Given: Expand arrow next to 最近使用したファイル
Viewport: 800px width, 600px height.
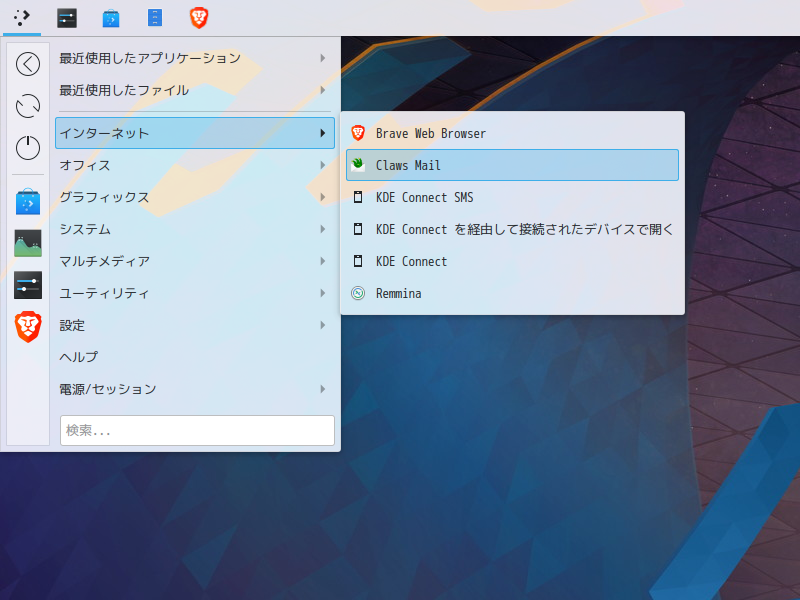Looking at the screenshot, I should (322, 90).
